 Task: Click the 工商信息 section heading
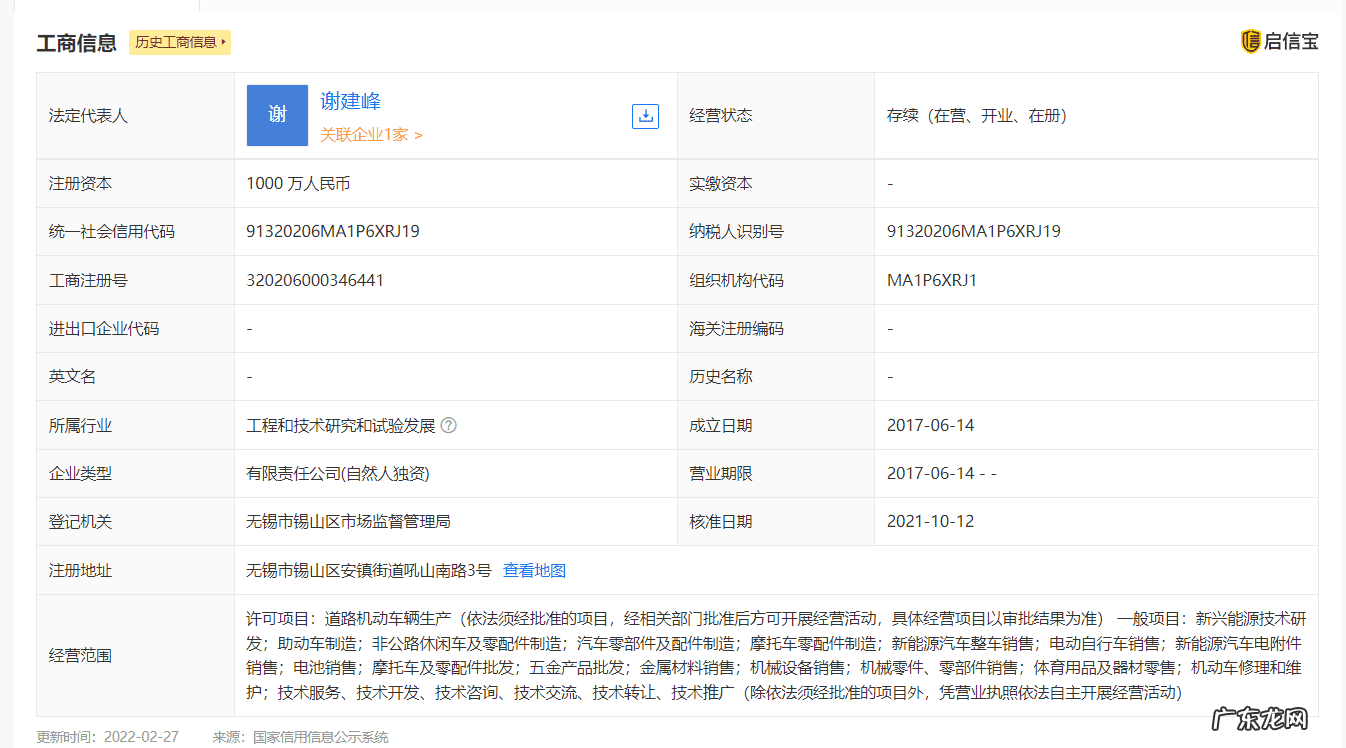pos(76,43)
